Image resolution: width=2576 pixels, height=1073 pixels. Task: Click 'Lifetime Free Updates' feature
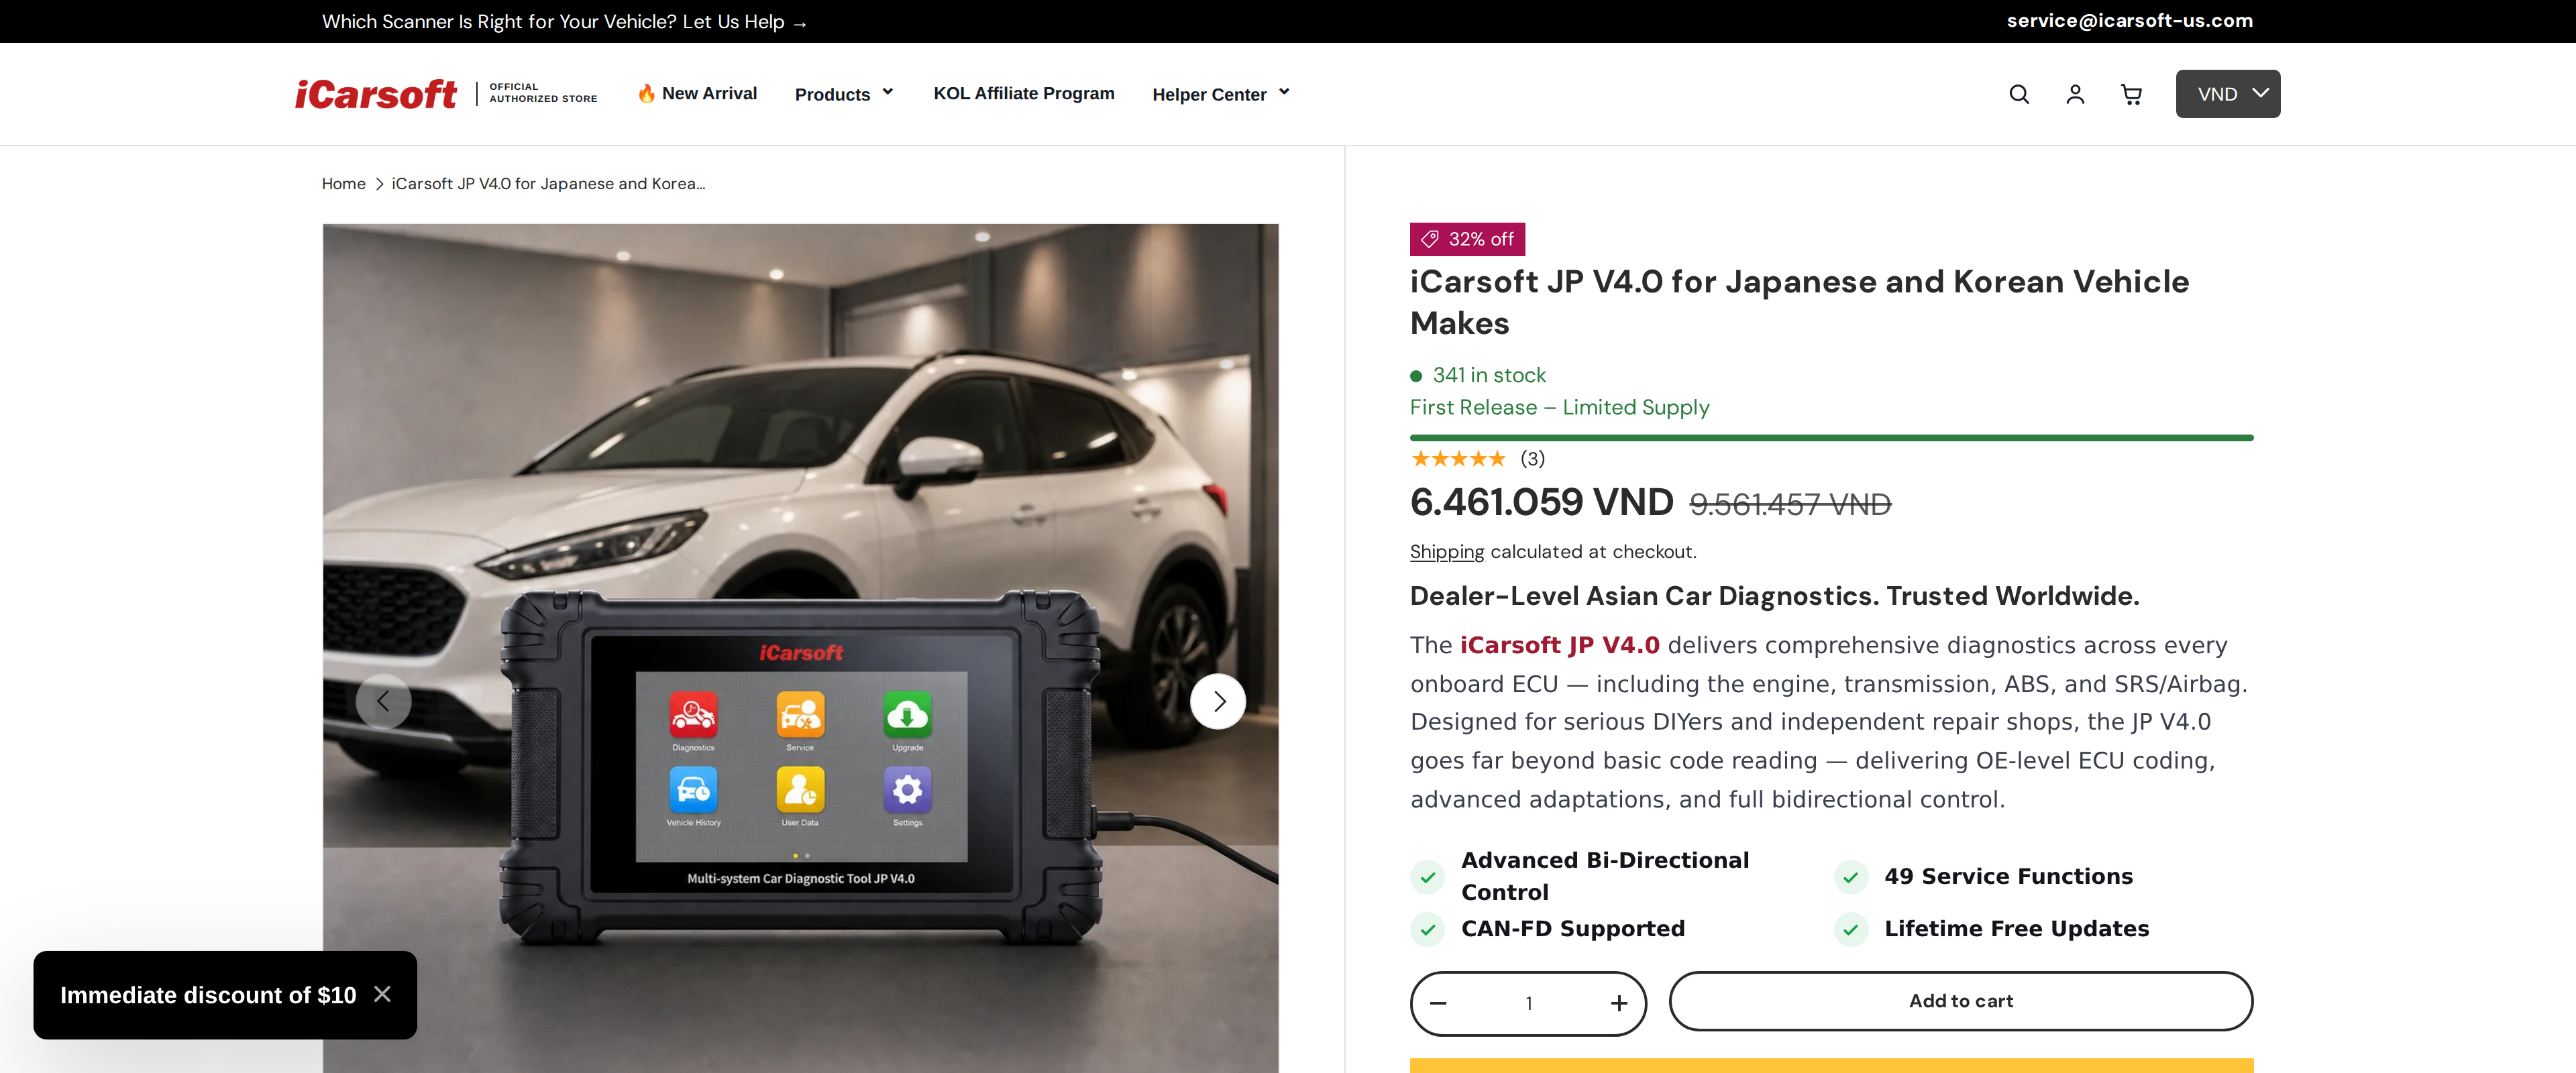(2016, 929)
